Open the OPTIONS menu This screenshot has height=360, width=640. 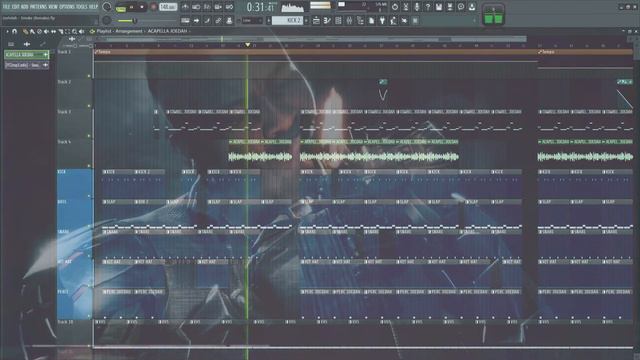click(67, 7)
